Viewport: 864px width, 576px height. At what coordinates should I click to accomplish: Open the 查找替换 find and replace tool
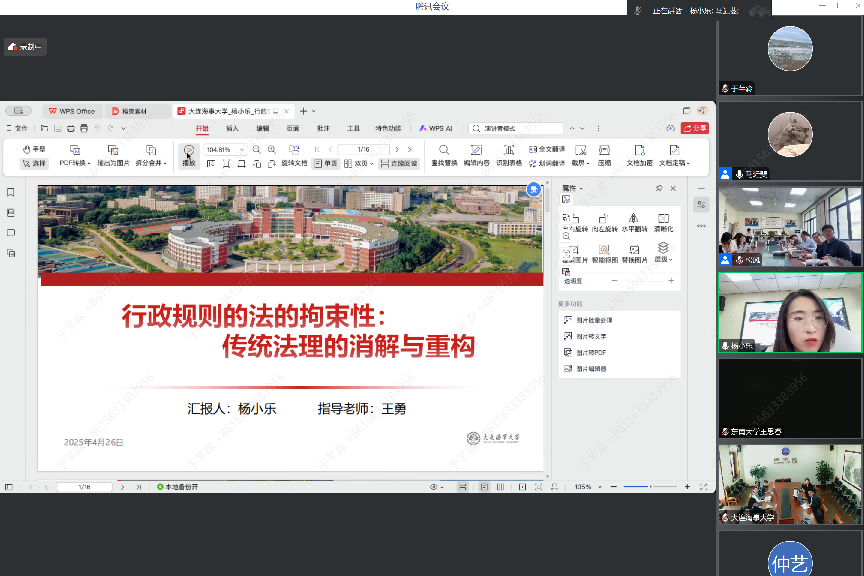coord(444,154)
